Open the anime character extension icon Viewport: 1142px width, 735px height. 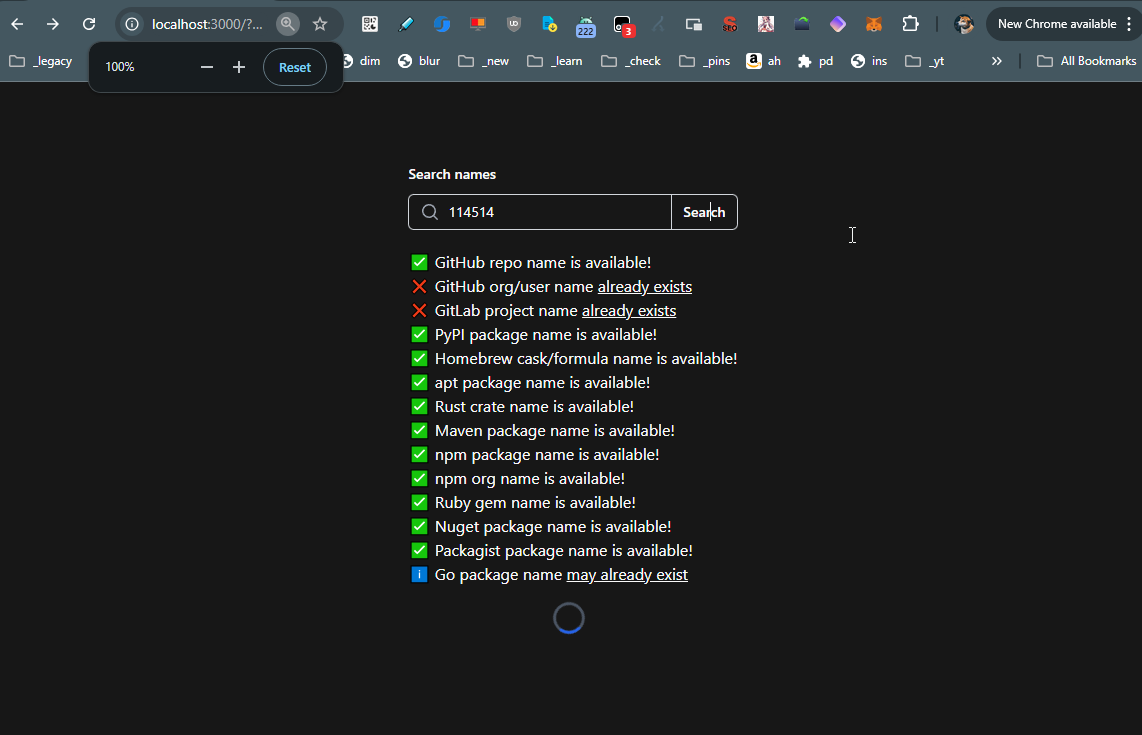tap(765, 24)
